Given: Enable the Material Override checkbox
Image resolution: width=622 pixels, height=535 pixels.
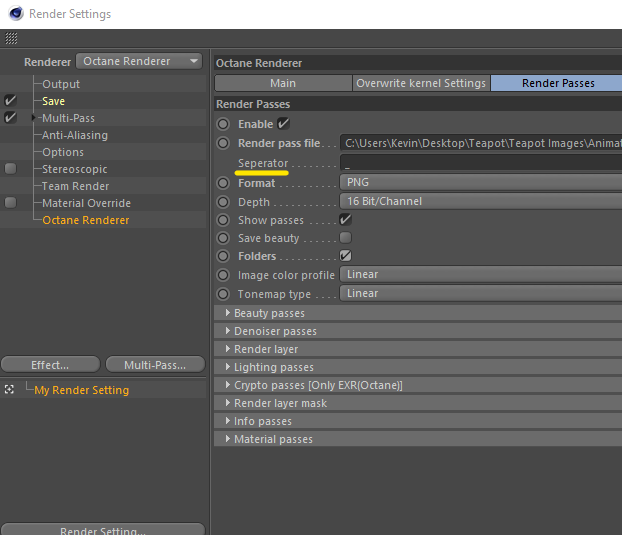Looking at the screenshot, I should click(10, 203).
